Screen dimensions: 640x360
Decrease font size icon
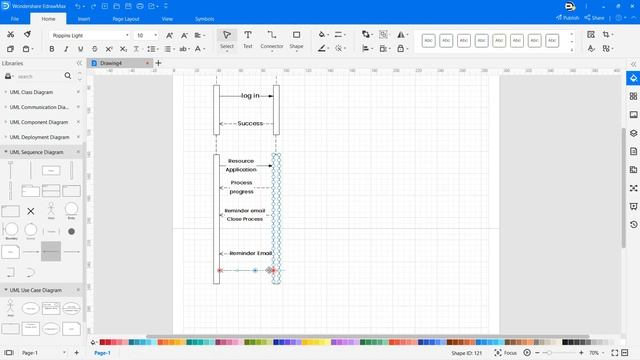tap(184, 36)
